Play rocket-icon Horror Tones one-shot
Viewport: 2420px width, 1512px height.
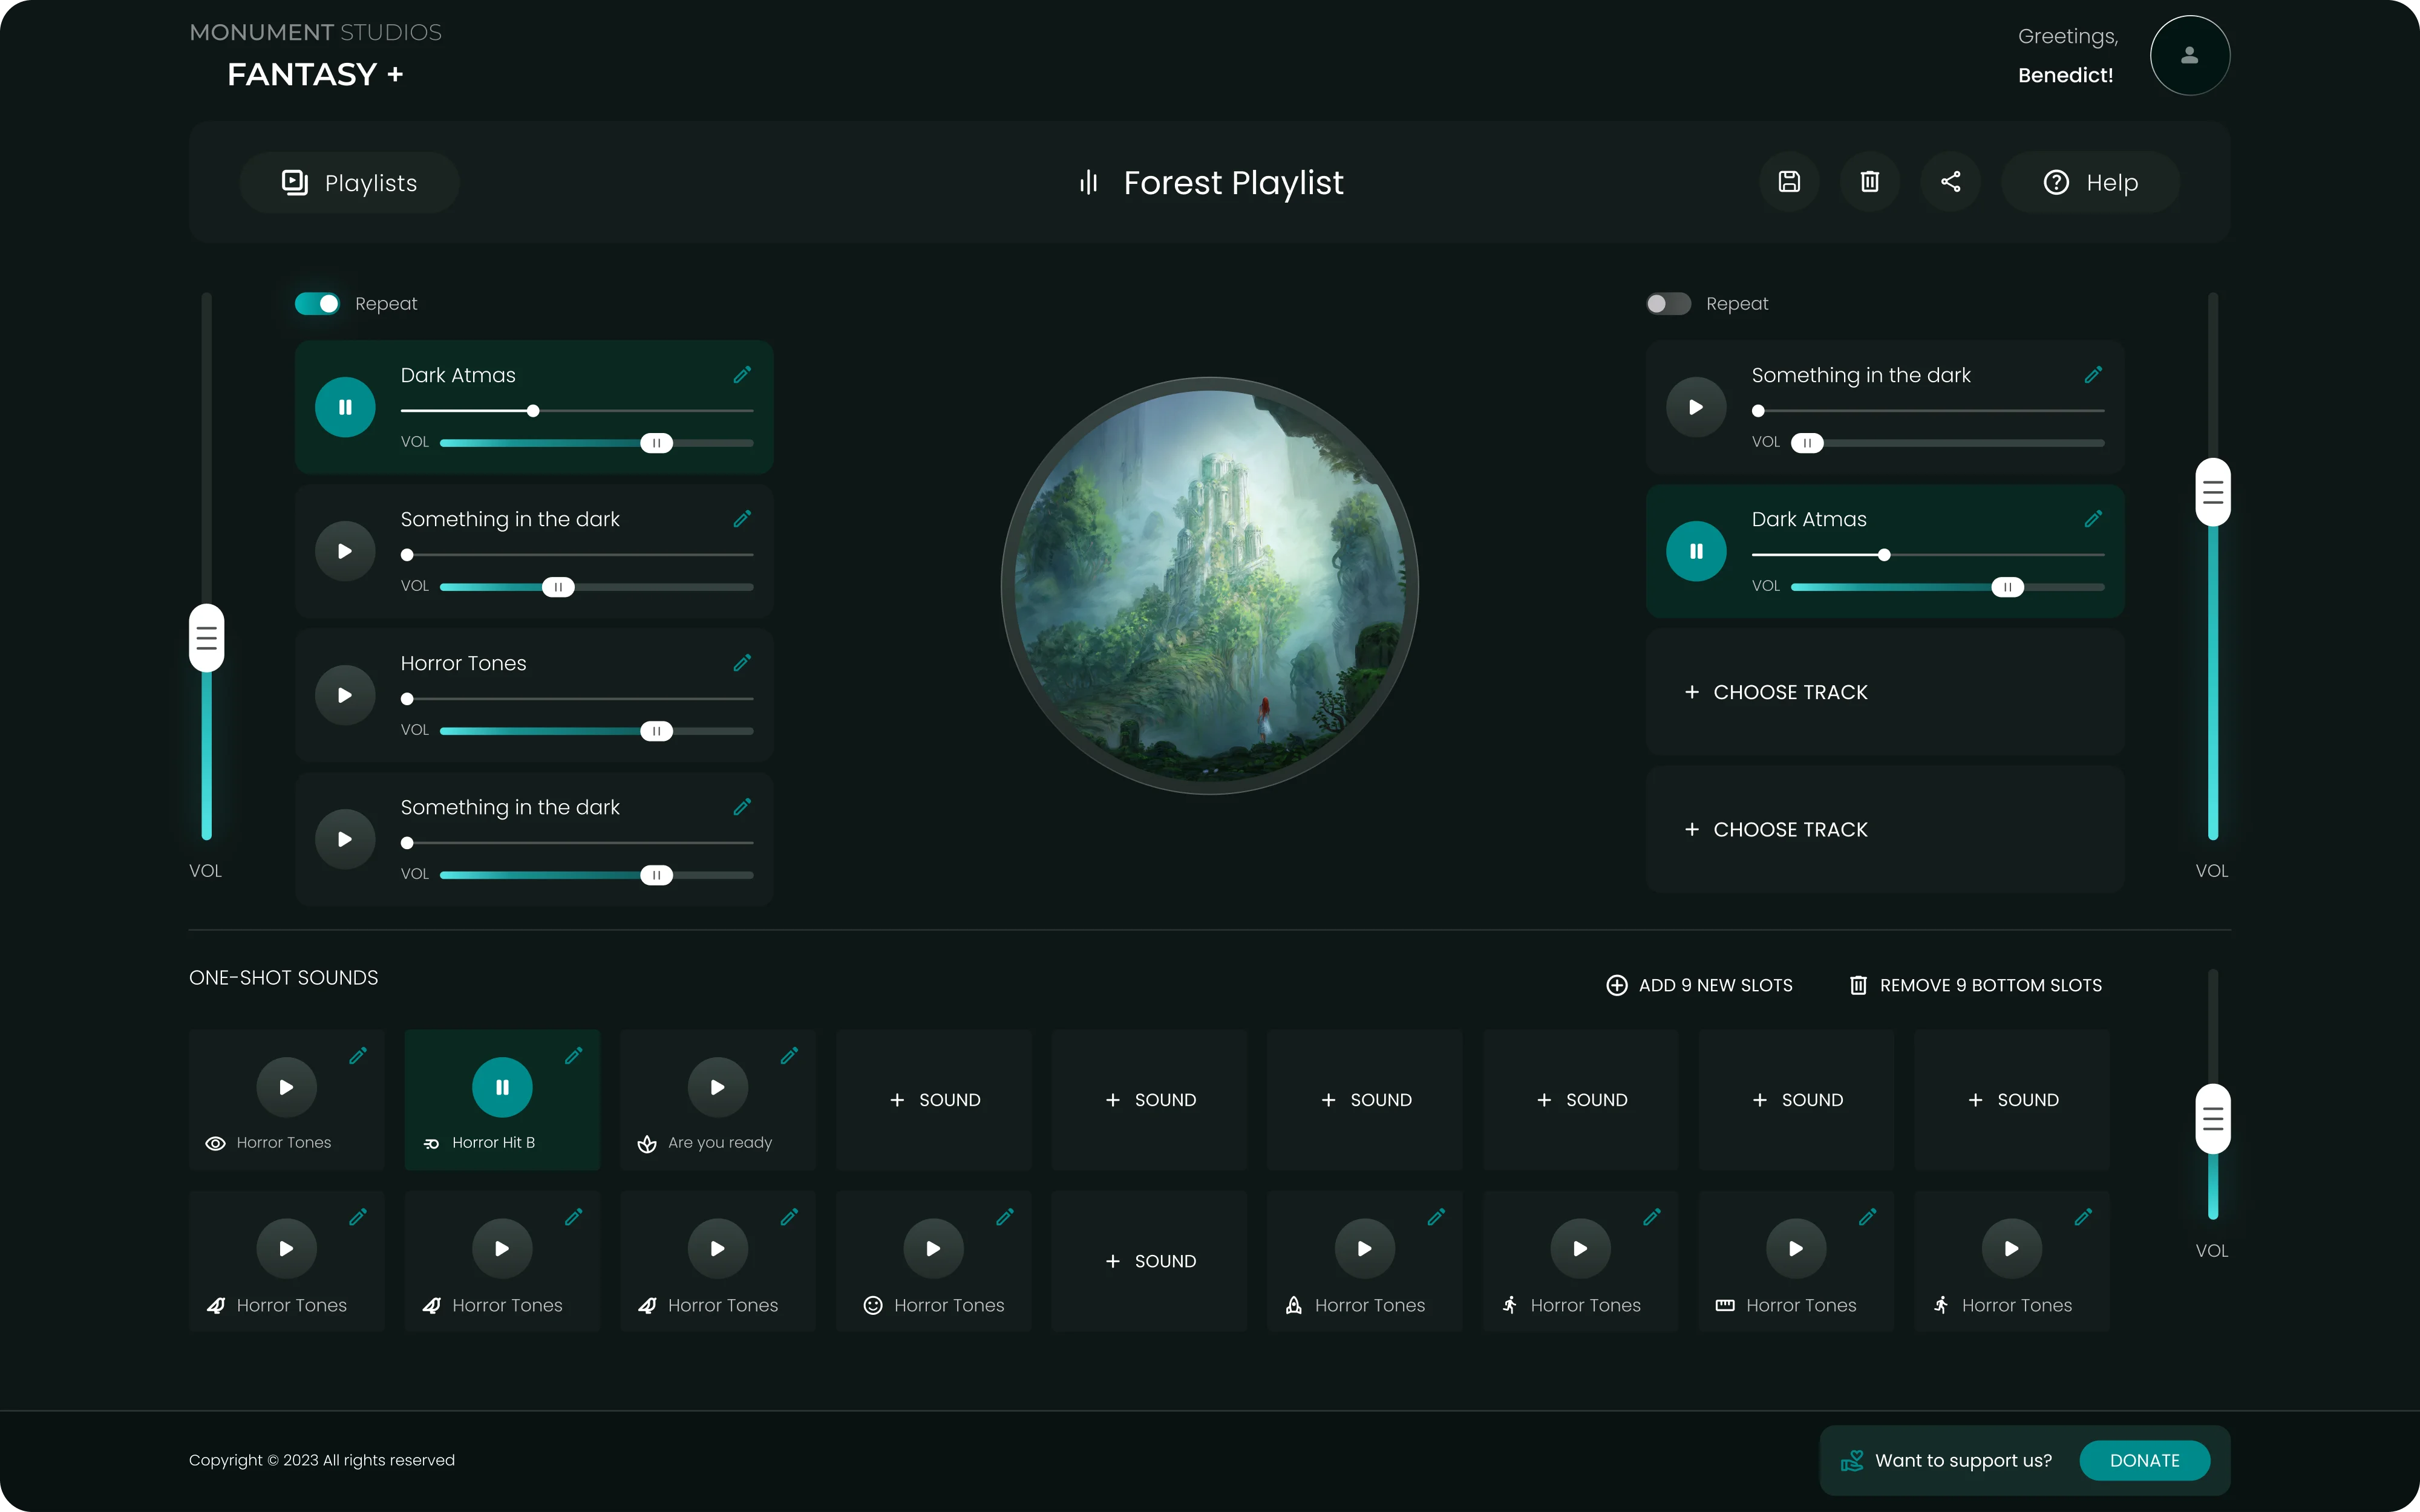pyautogui.click(x=1365, y=1248)
